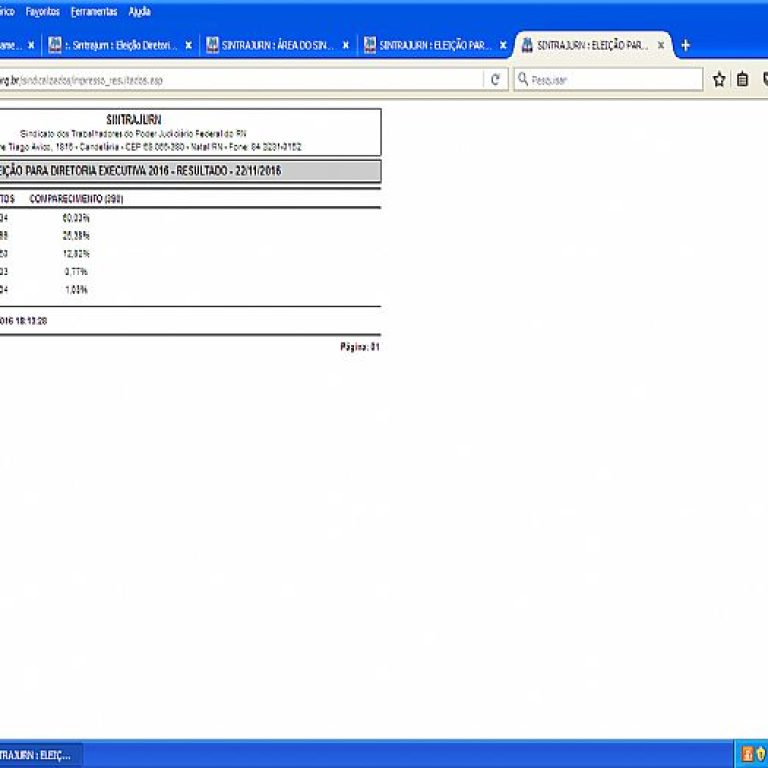Bookmark this page with star icon
Screen dimensions: 768x768
pos(719,79)
